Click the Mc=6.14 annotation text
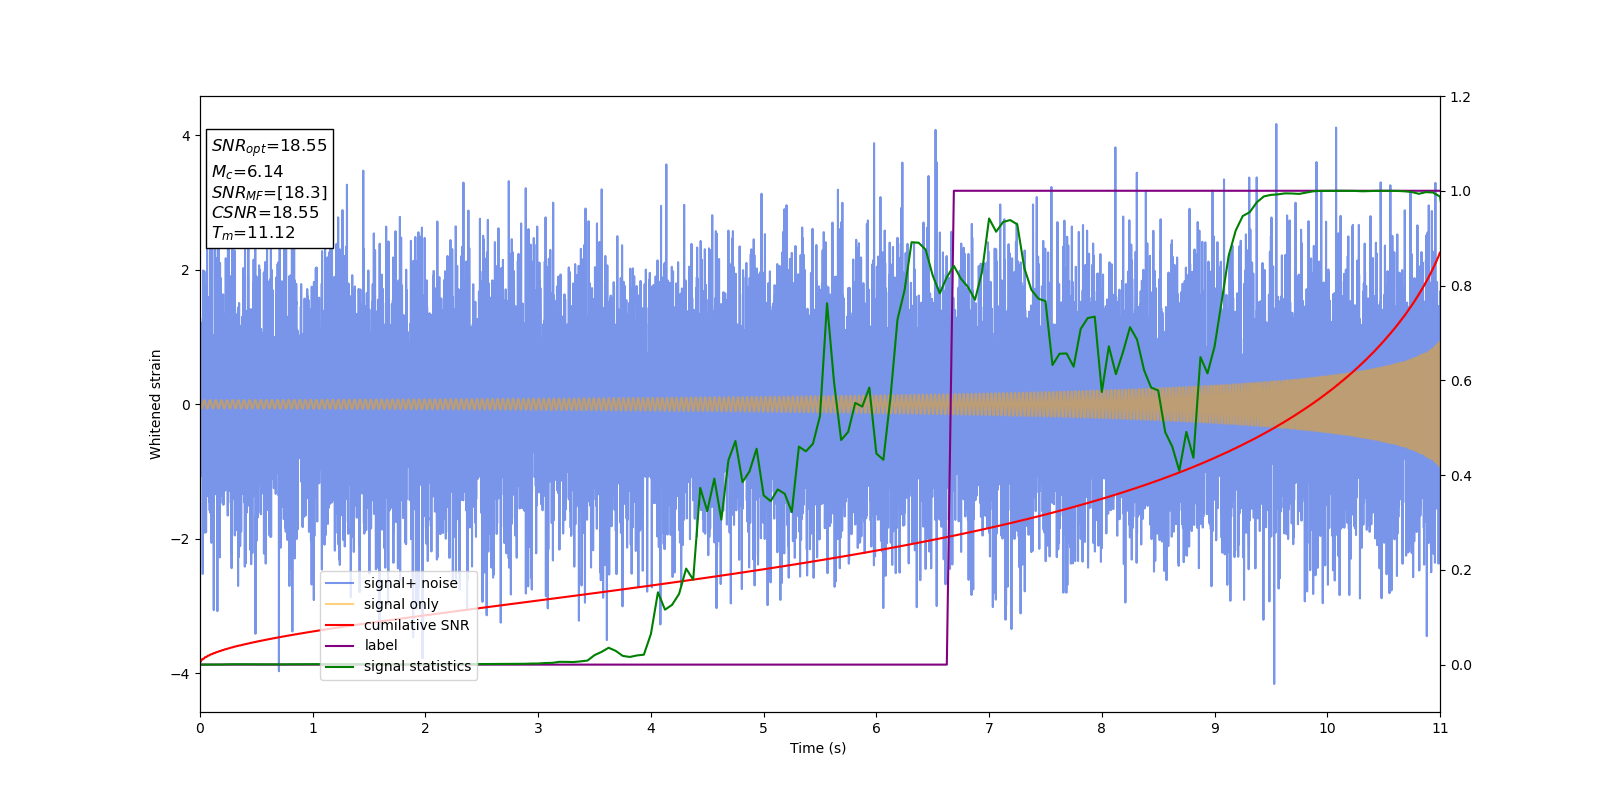This screenshot has height=800, width=1600. coord(247,172)
